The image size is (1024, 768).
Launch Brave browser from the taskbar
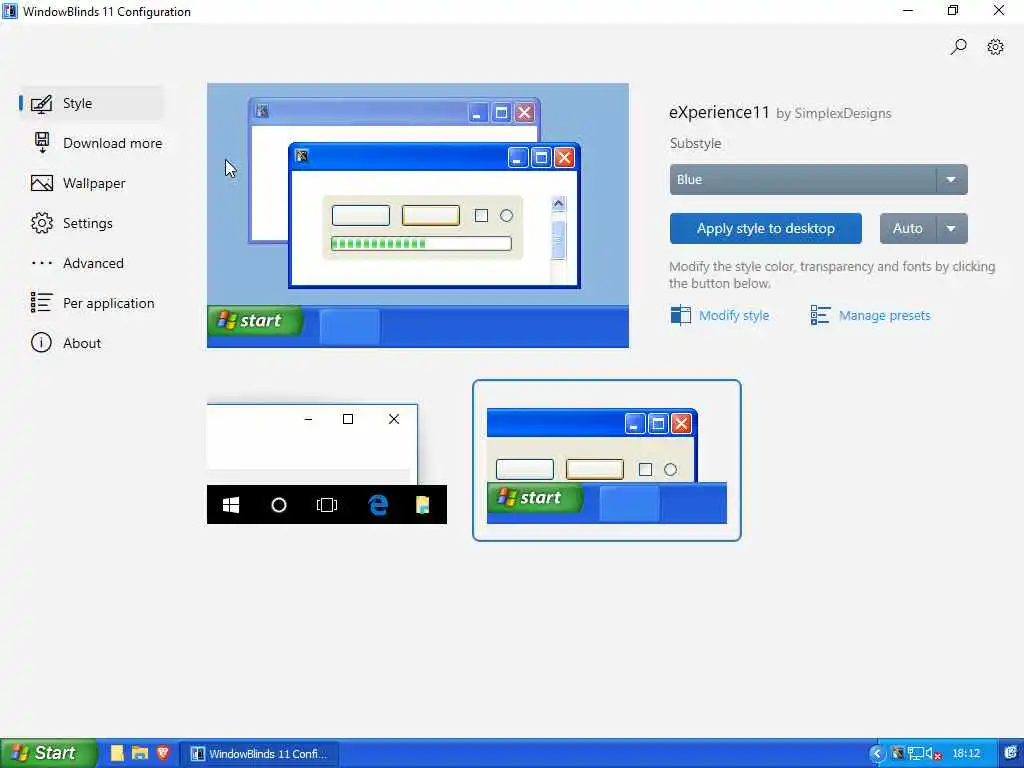click(x=163, y=753)
